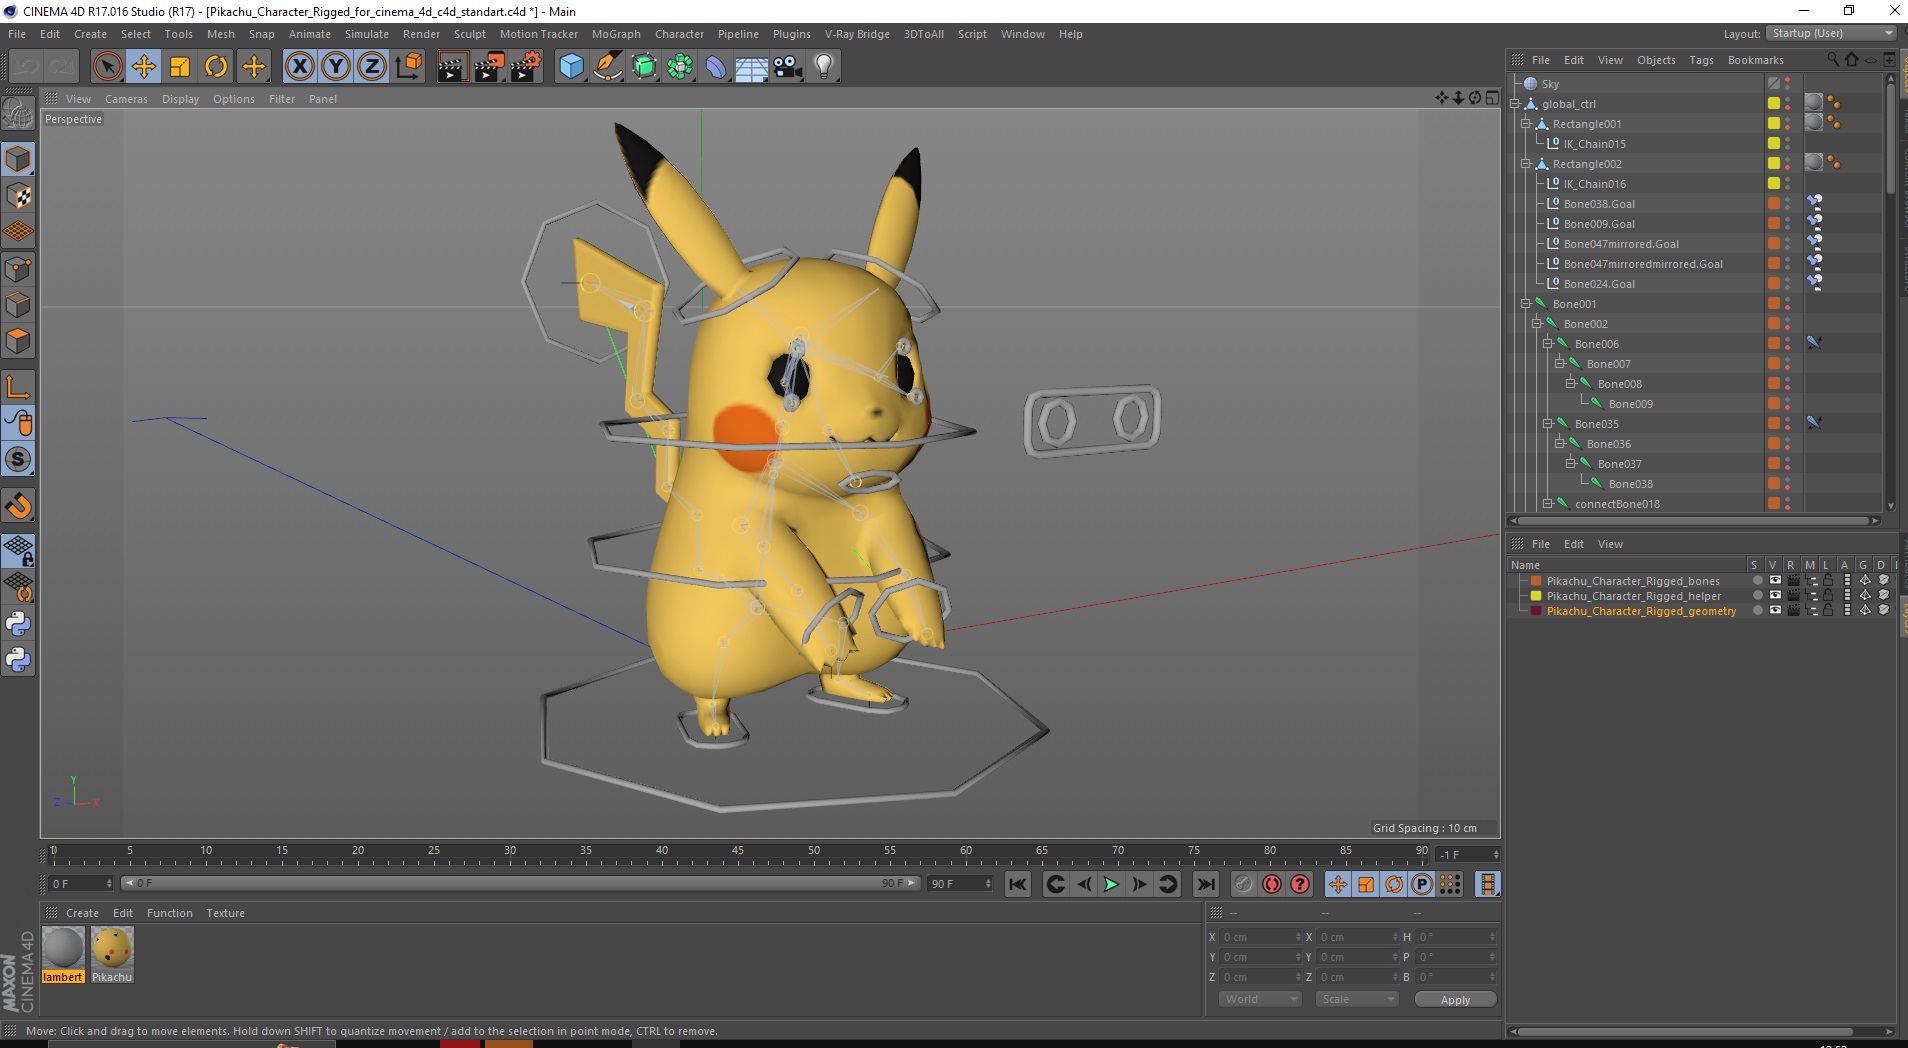Open the Simulate menu
Screen dimensions: 1908x1048
coord(366,34)
